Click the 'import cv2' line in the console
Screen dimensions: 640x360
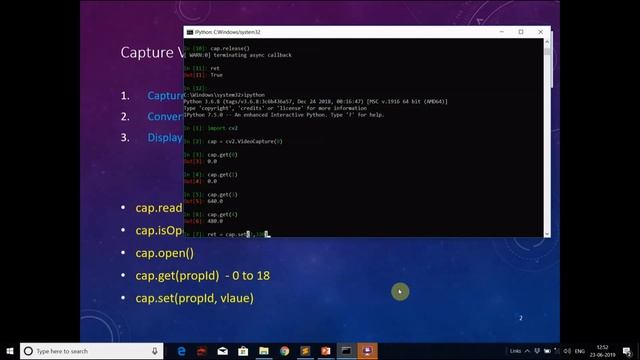click(222, 128)
